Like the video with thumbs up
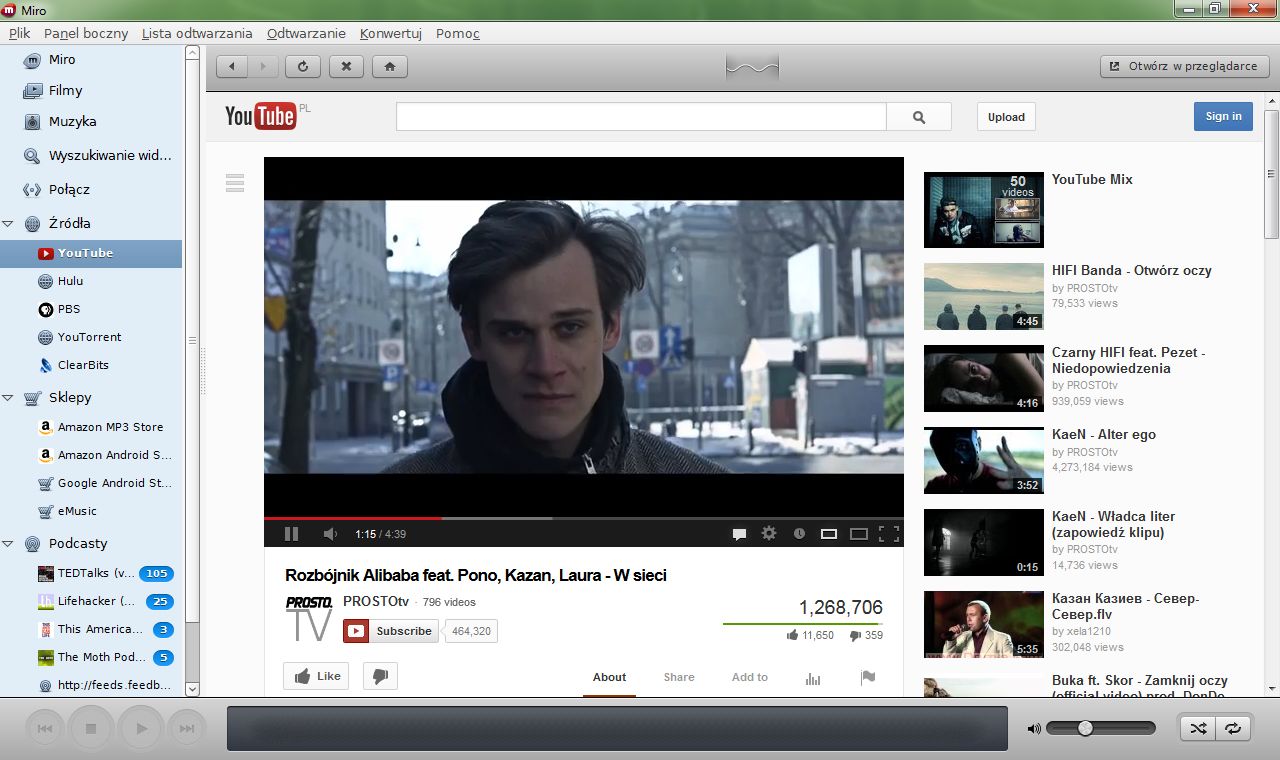The image size is (1280, 760). tap(318, 676)
